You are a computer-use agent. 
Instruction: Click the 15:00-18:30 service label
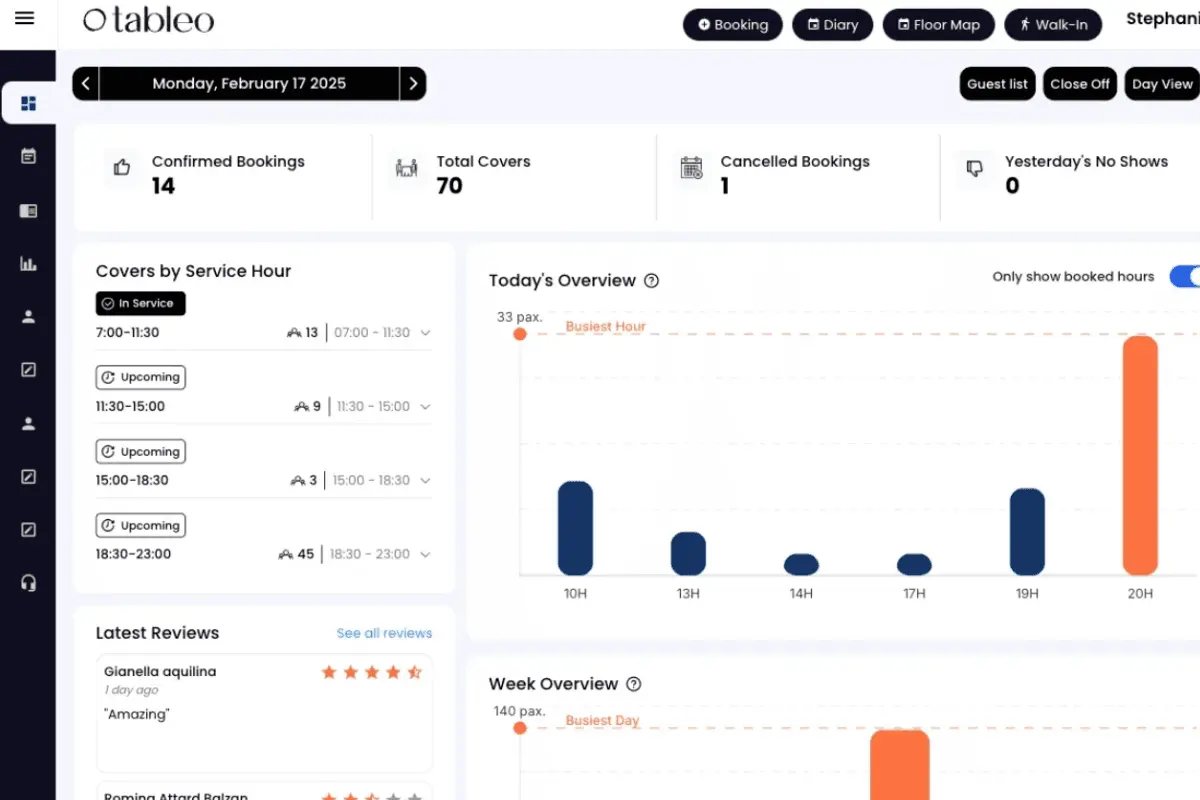pos(132,481)
